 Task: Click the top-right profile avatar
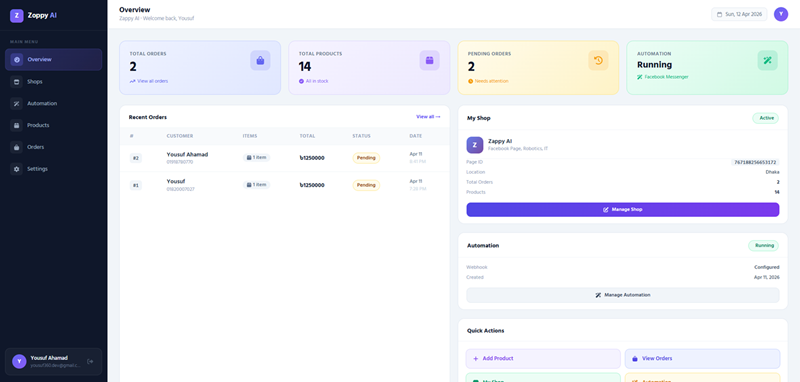click(781, 14)
